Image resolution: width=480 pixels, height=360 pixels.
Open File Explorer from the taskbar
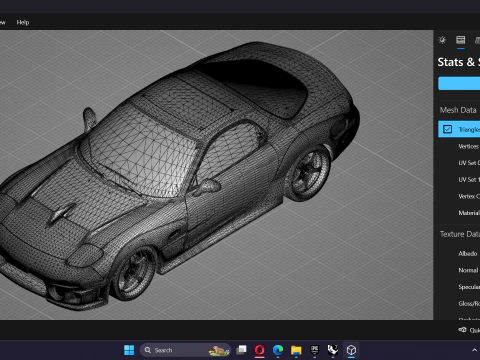tap(296, 350)
